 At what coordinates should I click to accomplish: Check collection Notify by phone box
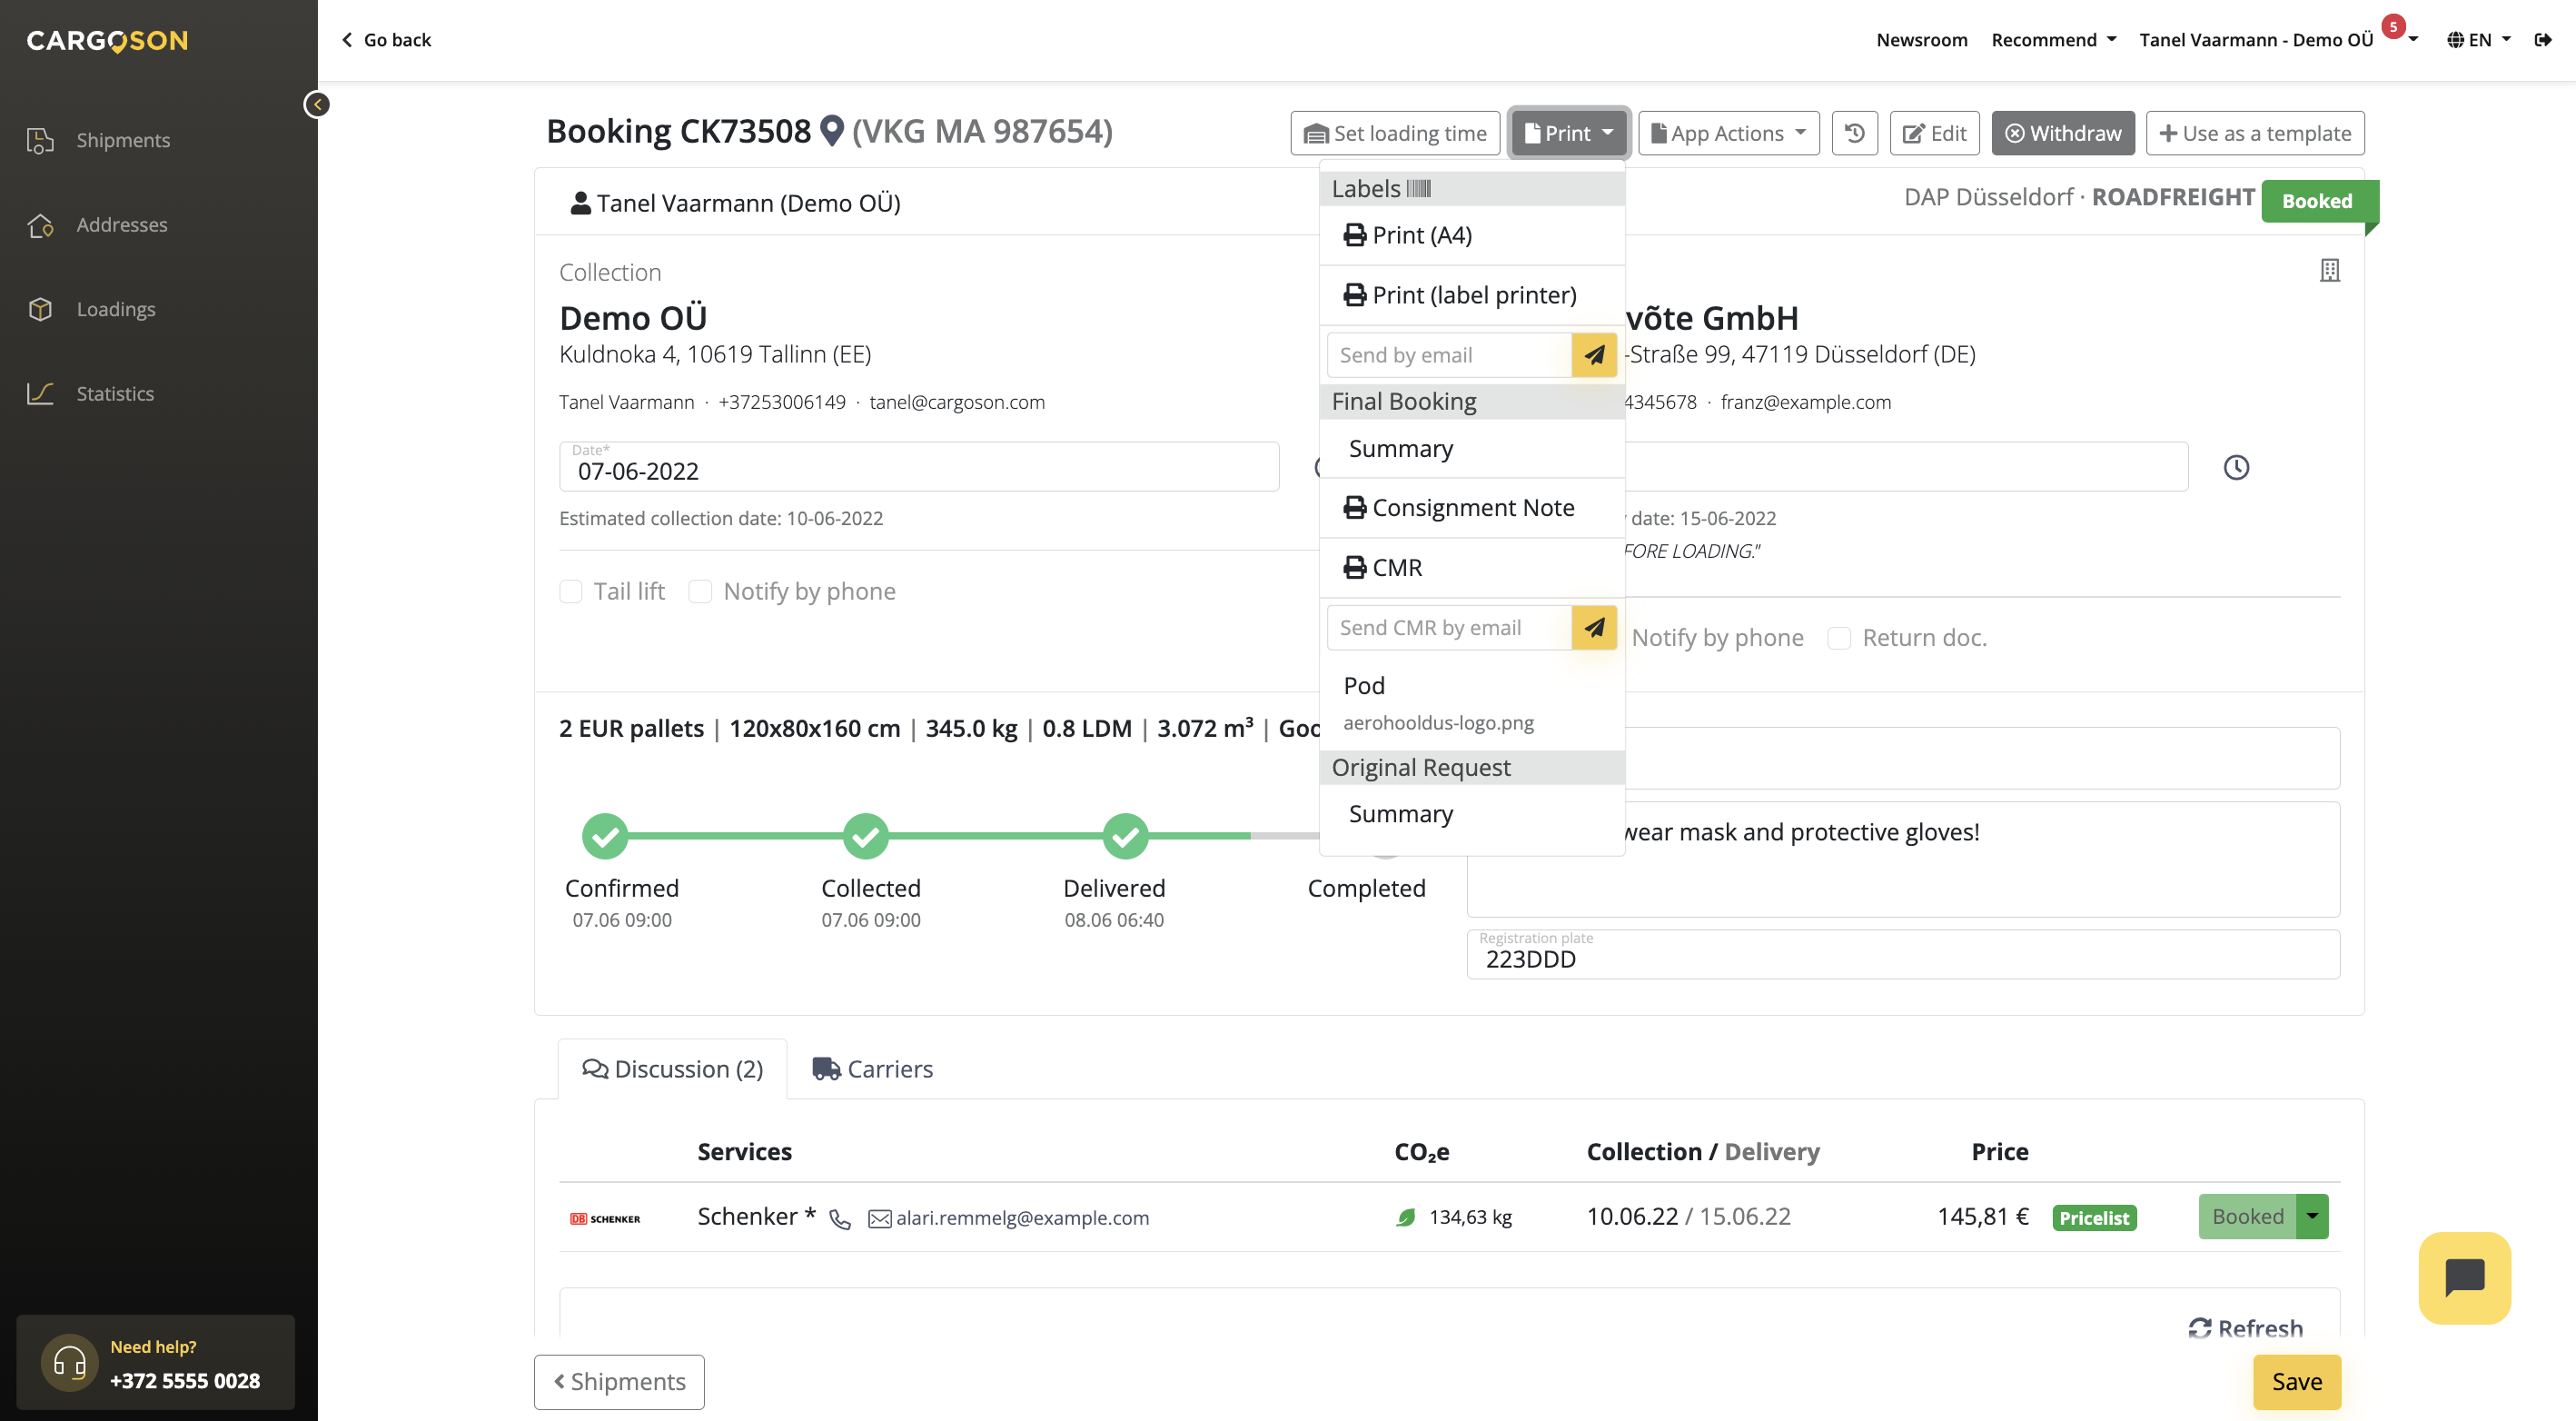coord(700,591)
